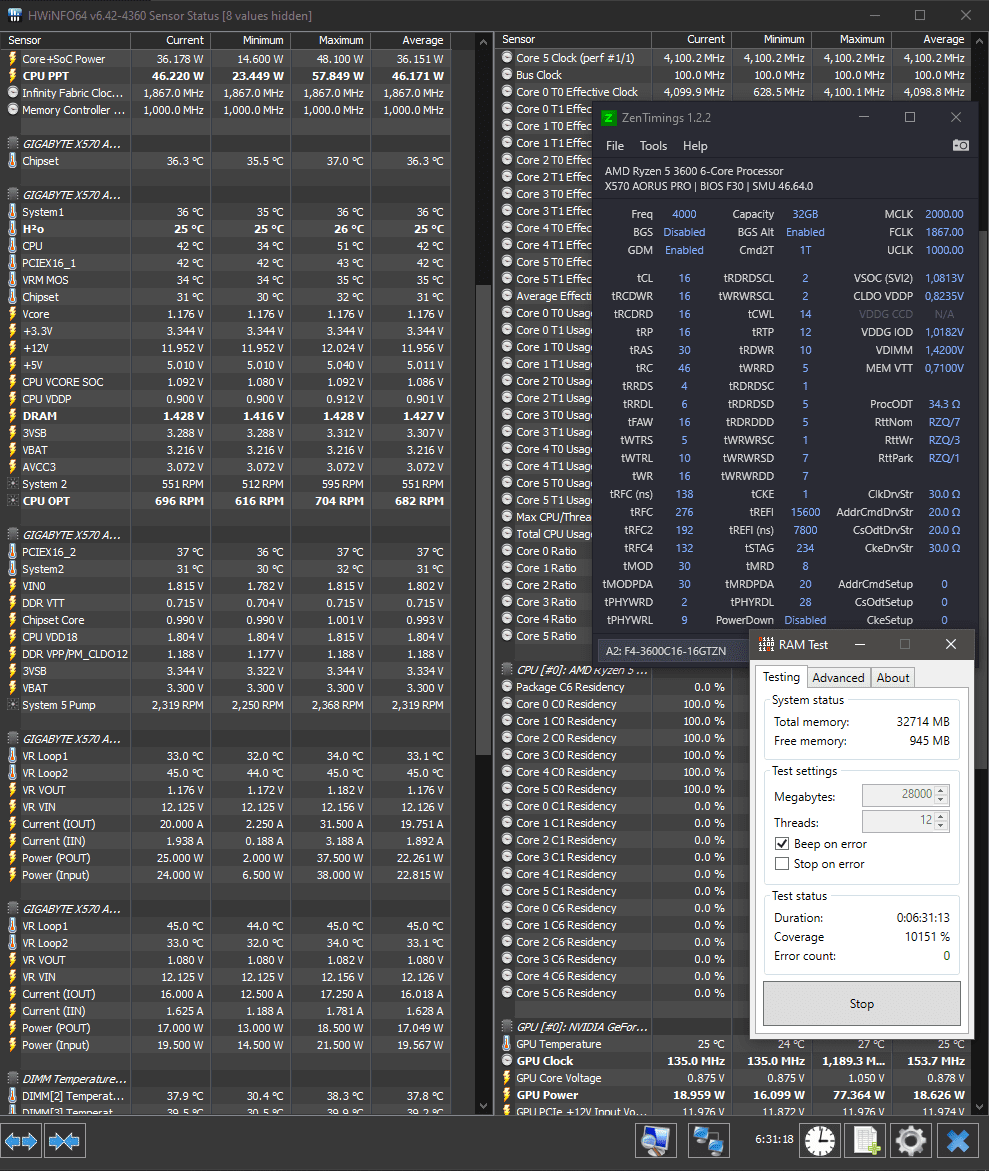The image size is (989, 1171).
Task: Select the Core+SoC Power sensor row
Action: click(226, 58)
